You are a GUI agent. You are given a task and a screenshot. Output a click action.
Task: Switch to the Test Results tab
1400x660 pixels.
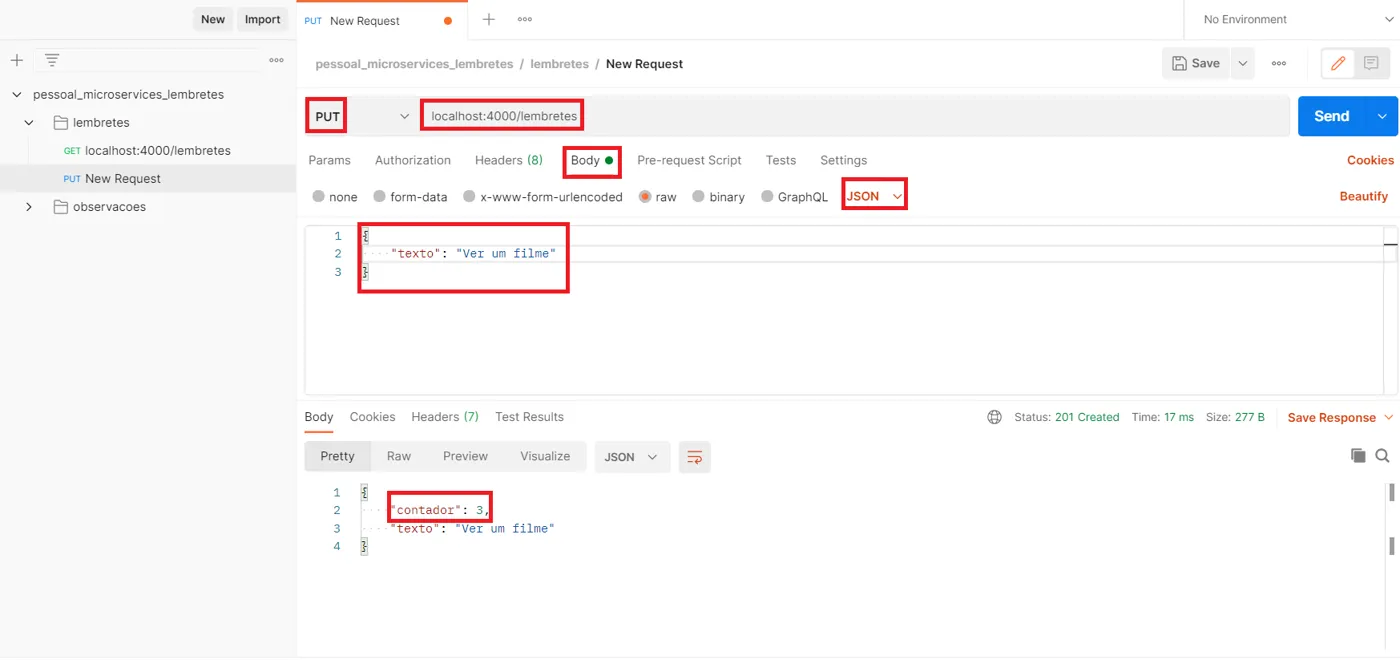(529, 417)
